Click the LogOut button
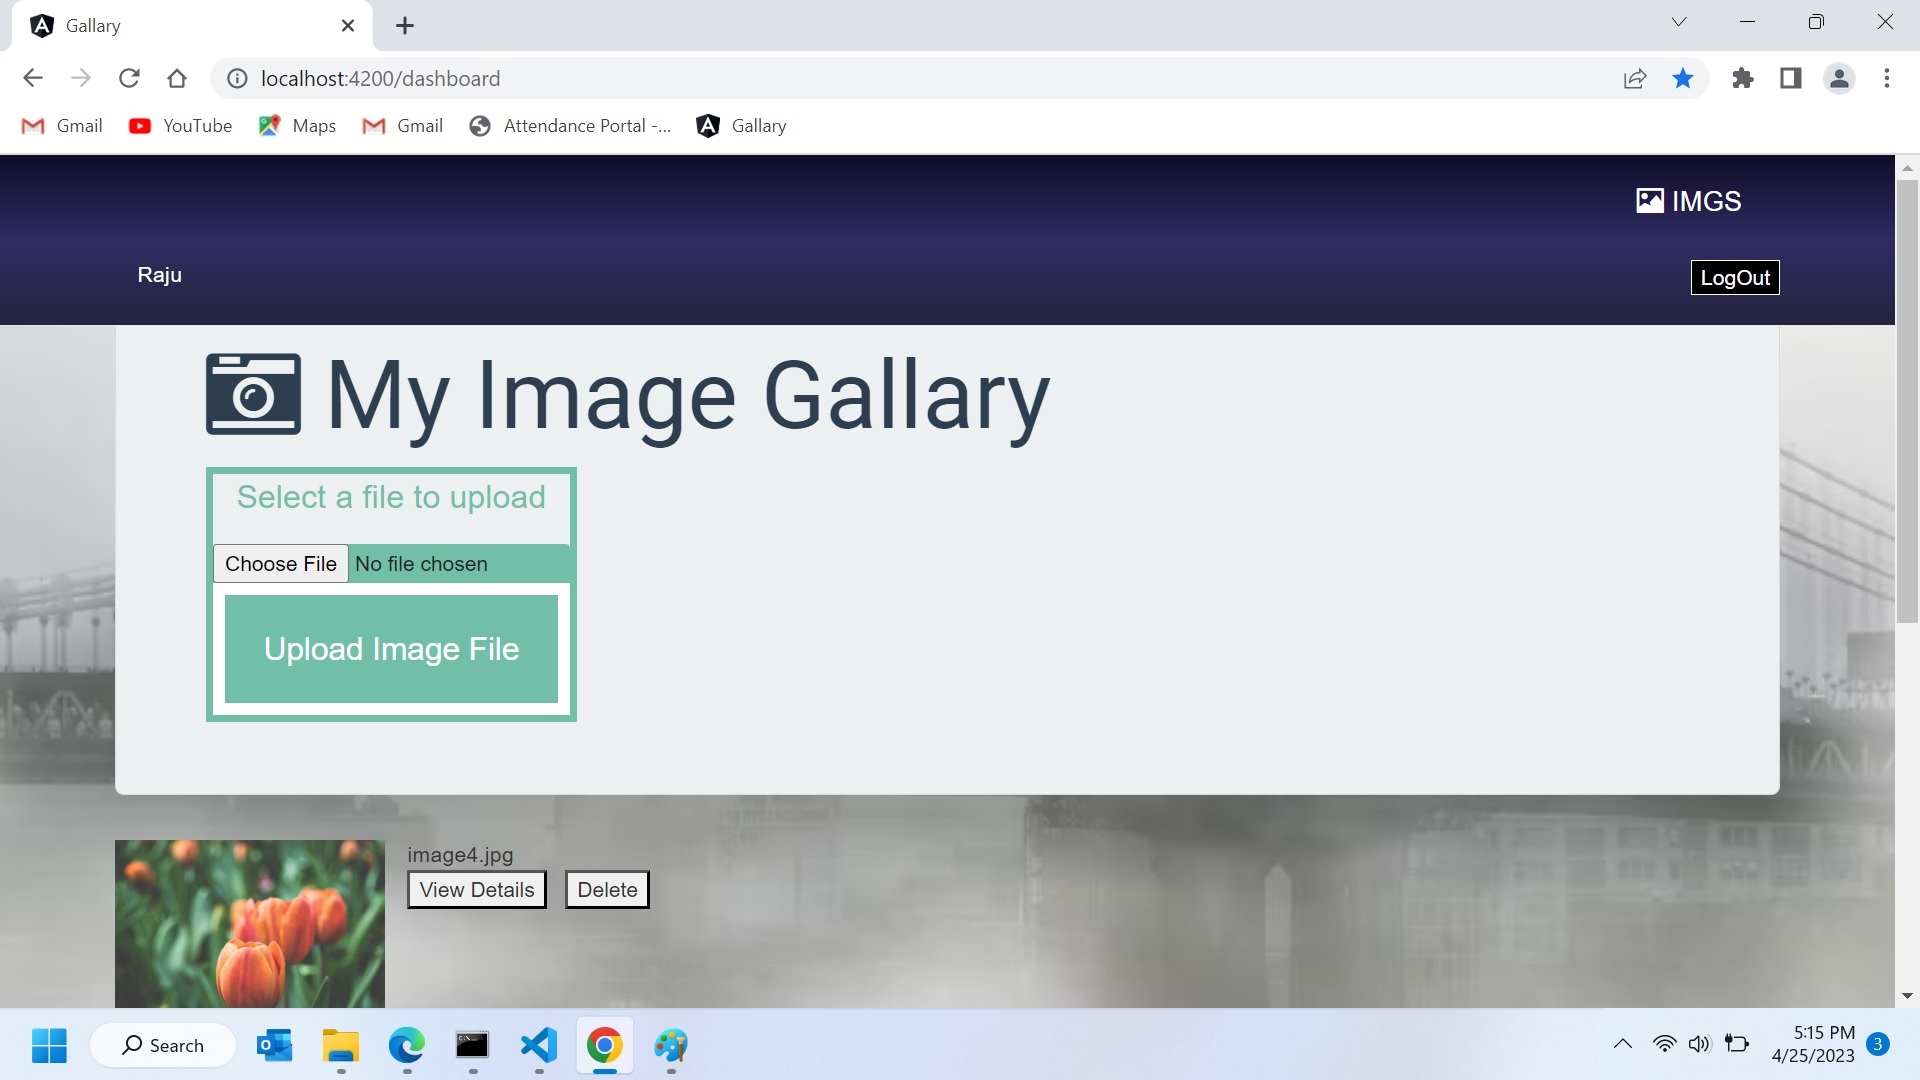 point(1735,277)
